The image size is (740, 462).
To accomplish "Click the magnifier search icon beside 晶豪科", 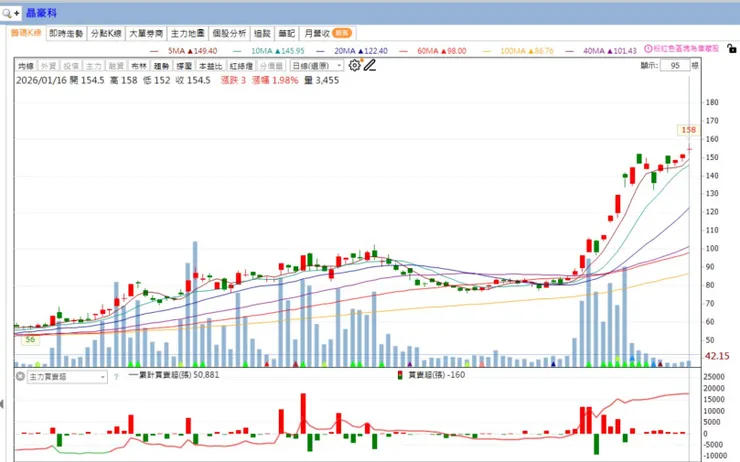I will 7,13.
